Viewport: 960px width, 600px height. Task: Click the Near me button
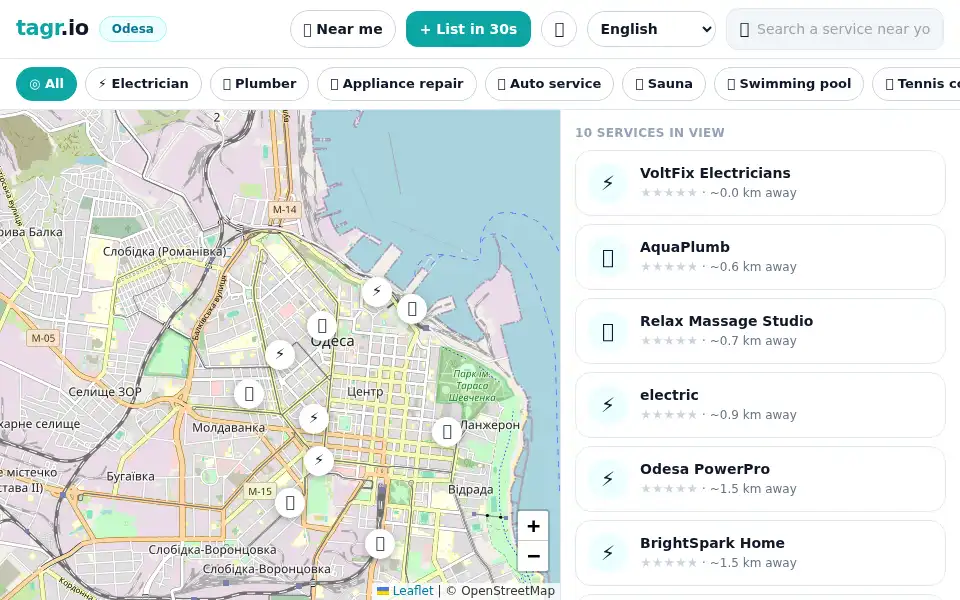coord(343,29)
